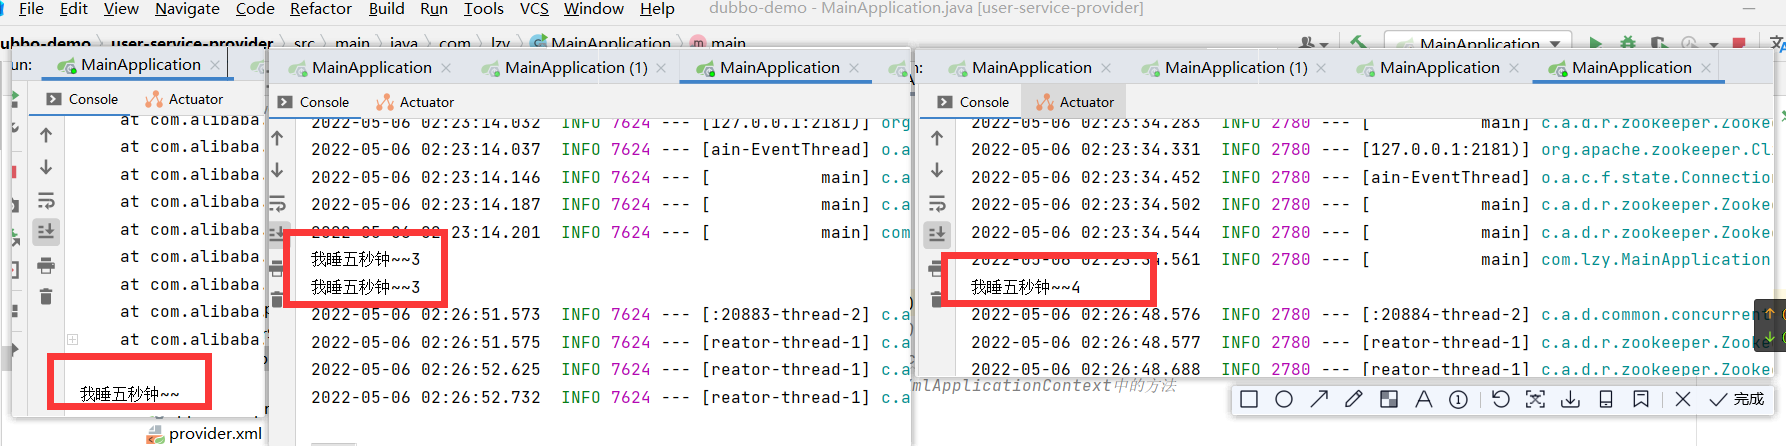
Task: Switch to Actuator tab in PID 2780 panel
Action: [x=1075, y=102]
